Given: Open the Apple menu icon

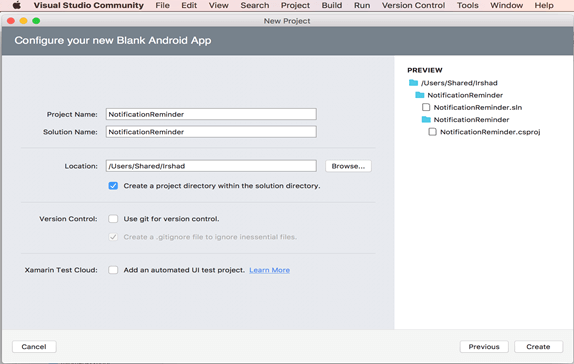Looking at the screenshot, I should pyautogui.click(x=16, y=5).
